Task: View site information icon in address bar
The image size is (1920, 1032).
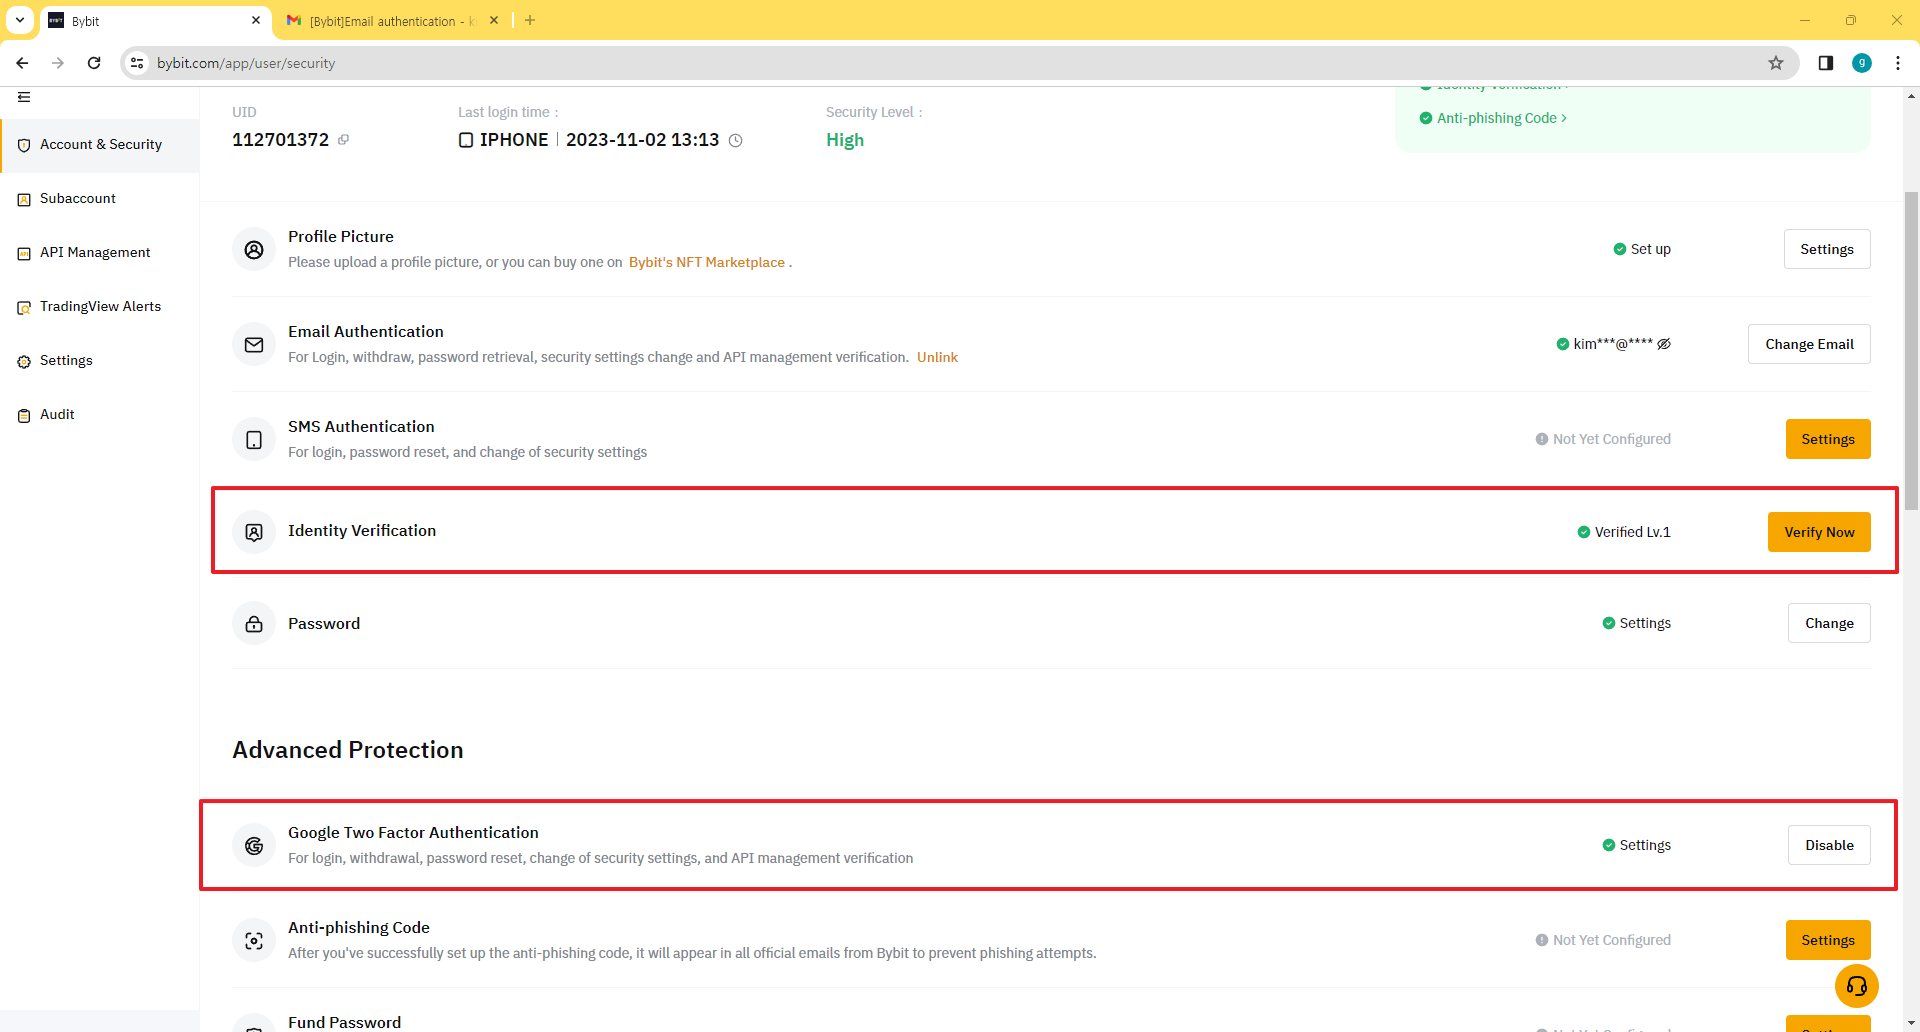Action: tap(138, 63)
